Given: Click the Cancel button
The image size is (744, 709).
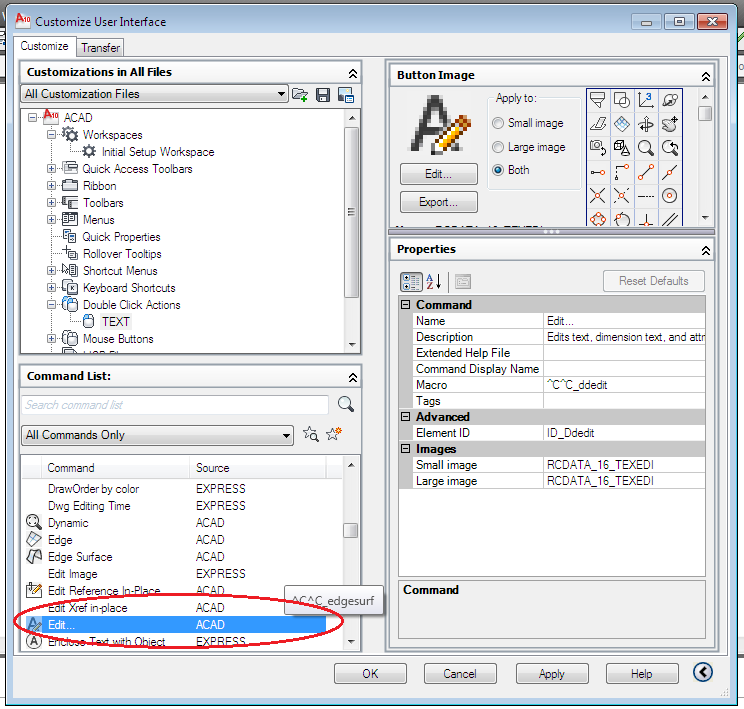Looking at the screenshot, I should point(460,673).
